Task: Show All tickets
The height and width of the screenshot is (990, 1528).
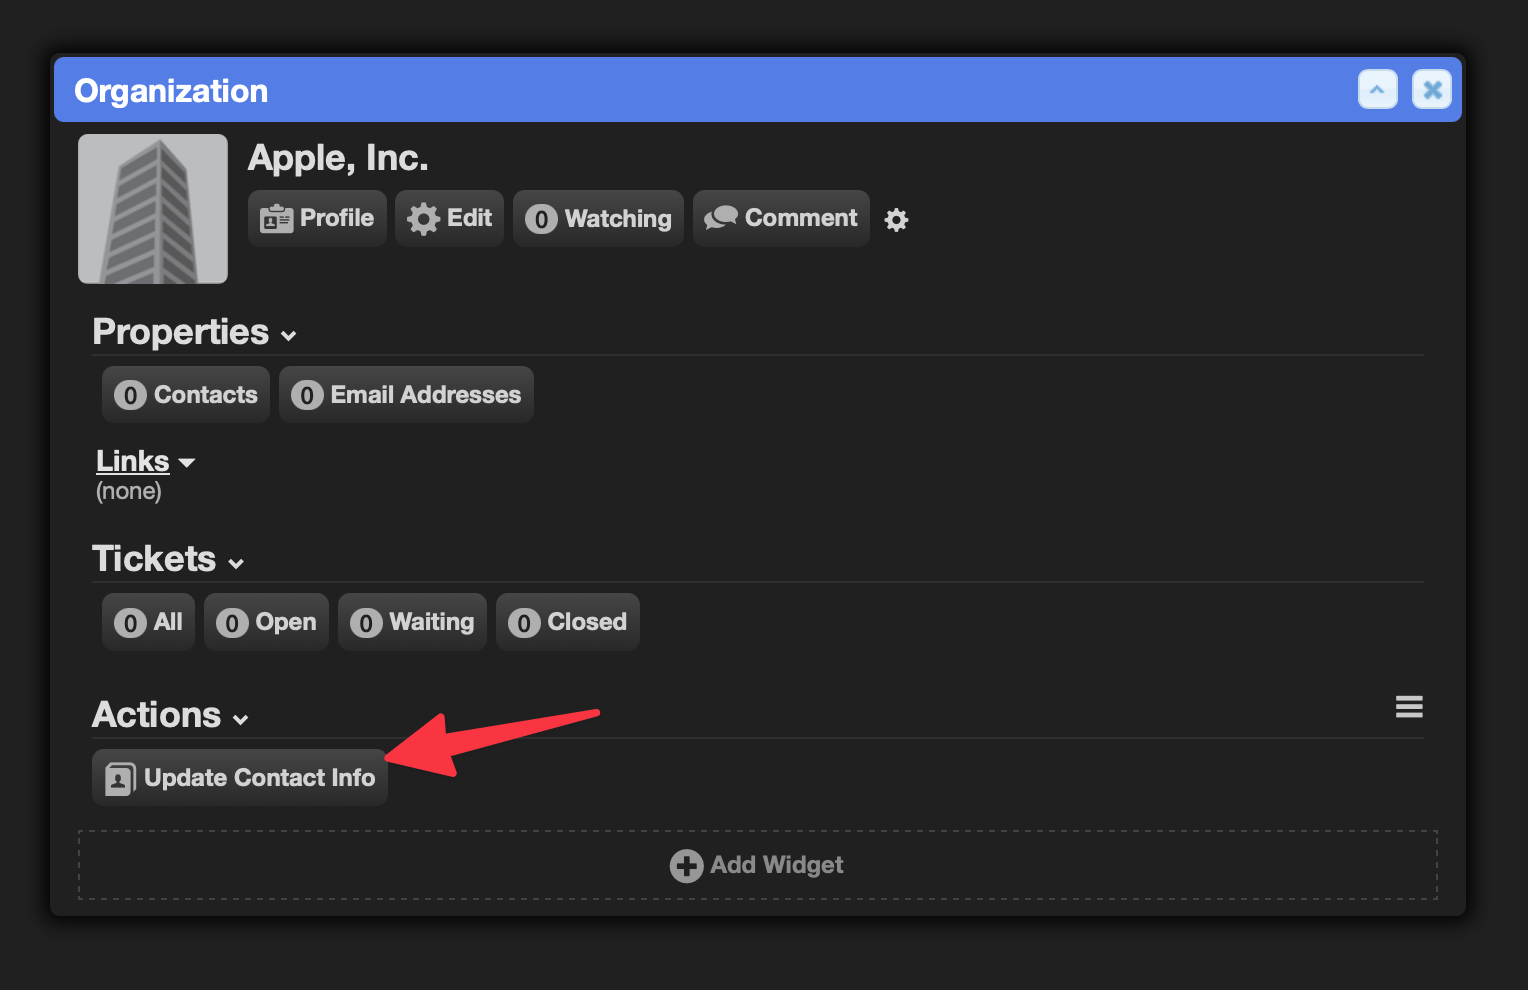Action: pyautogui.click(x=148, y=622)
